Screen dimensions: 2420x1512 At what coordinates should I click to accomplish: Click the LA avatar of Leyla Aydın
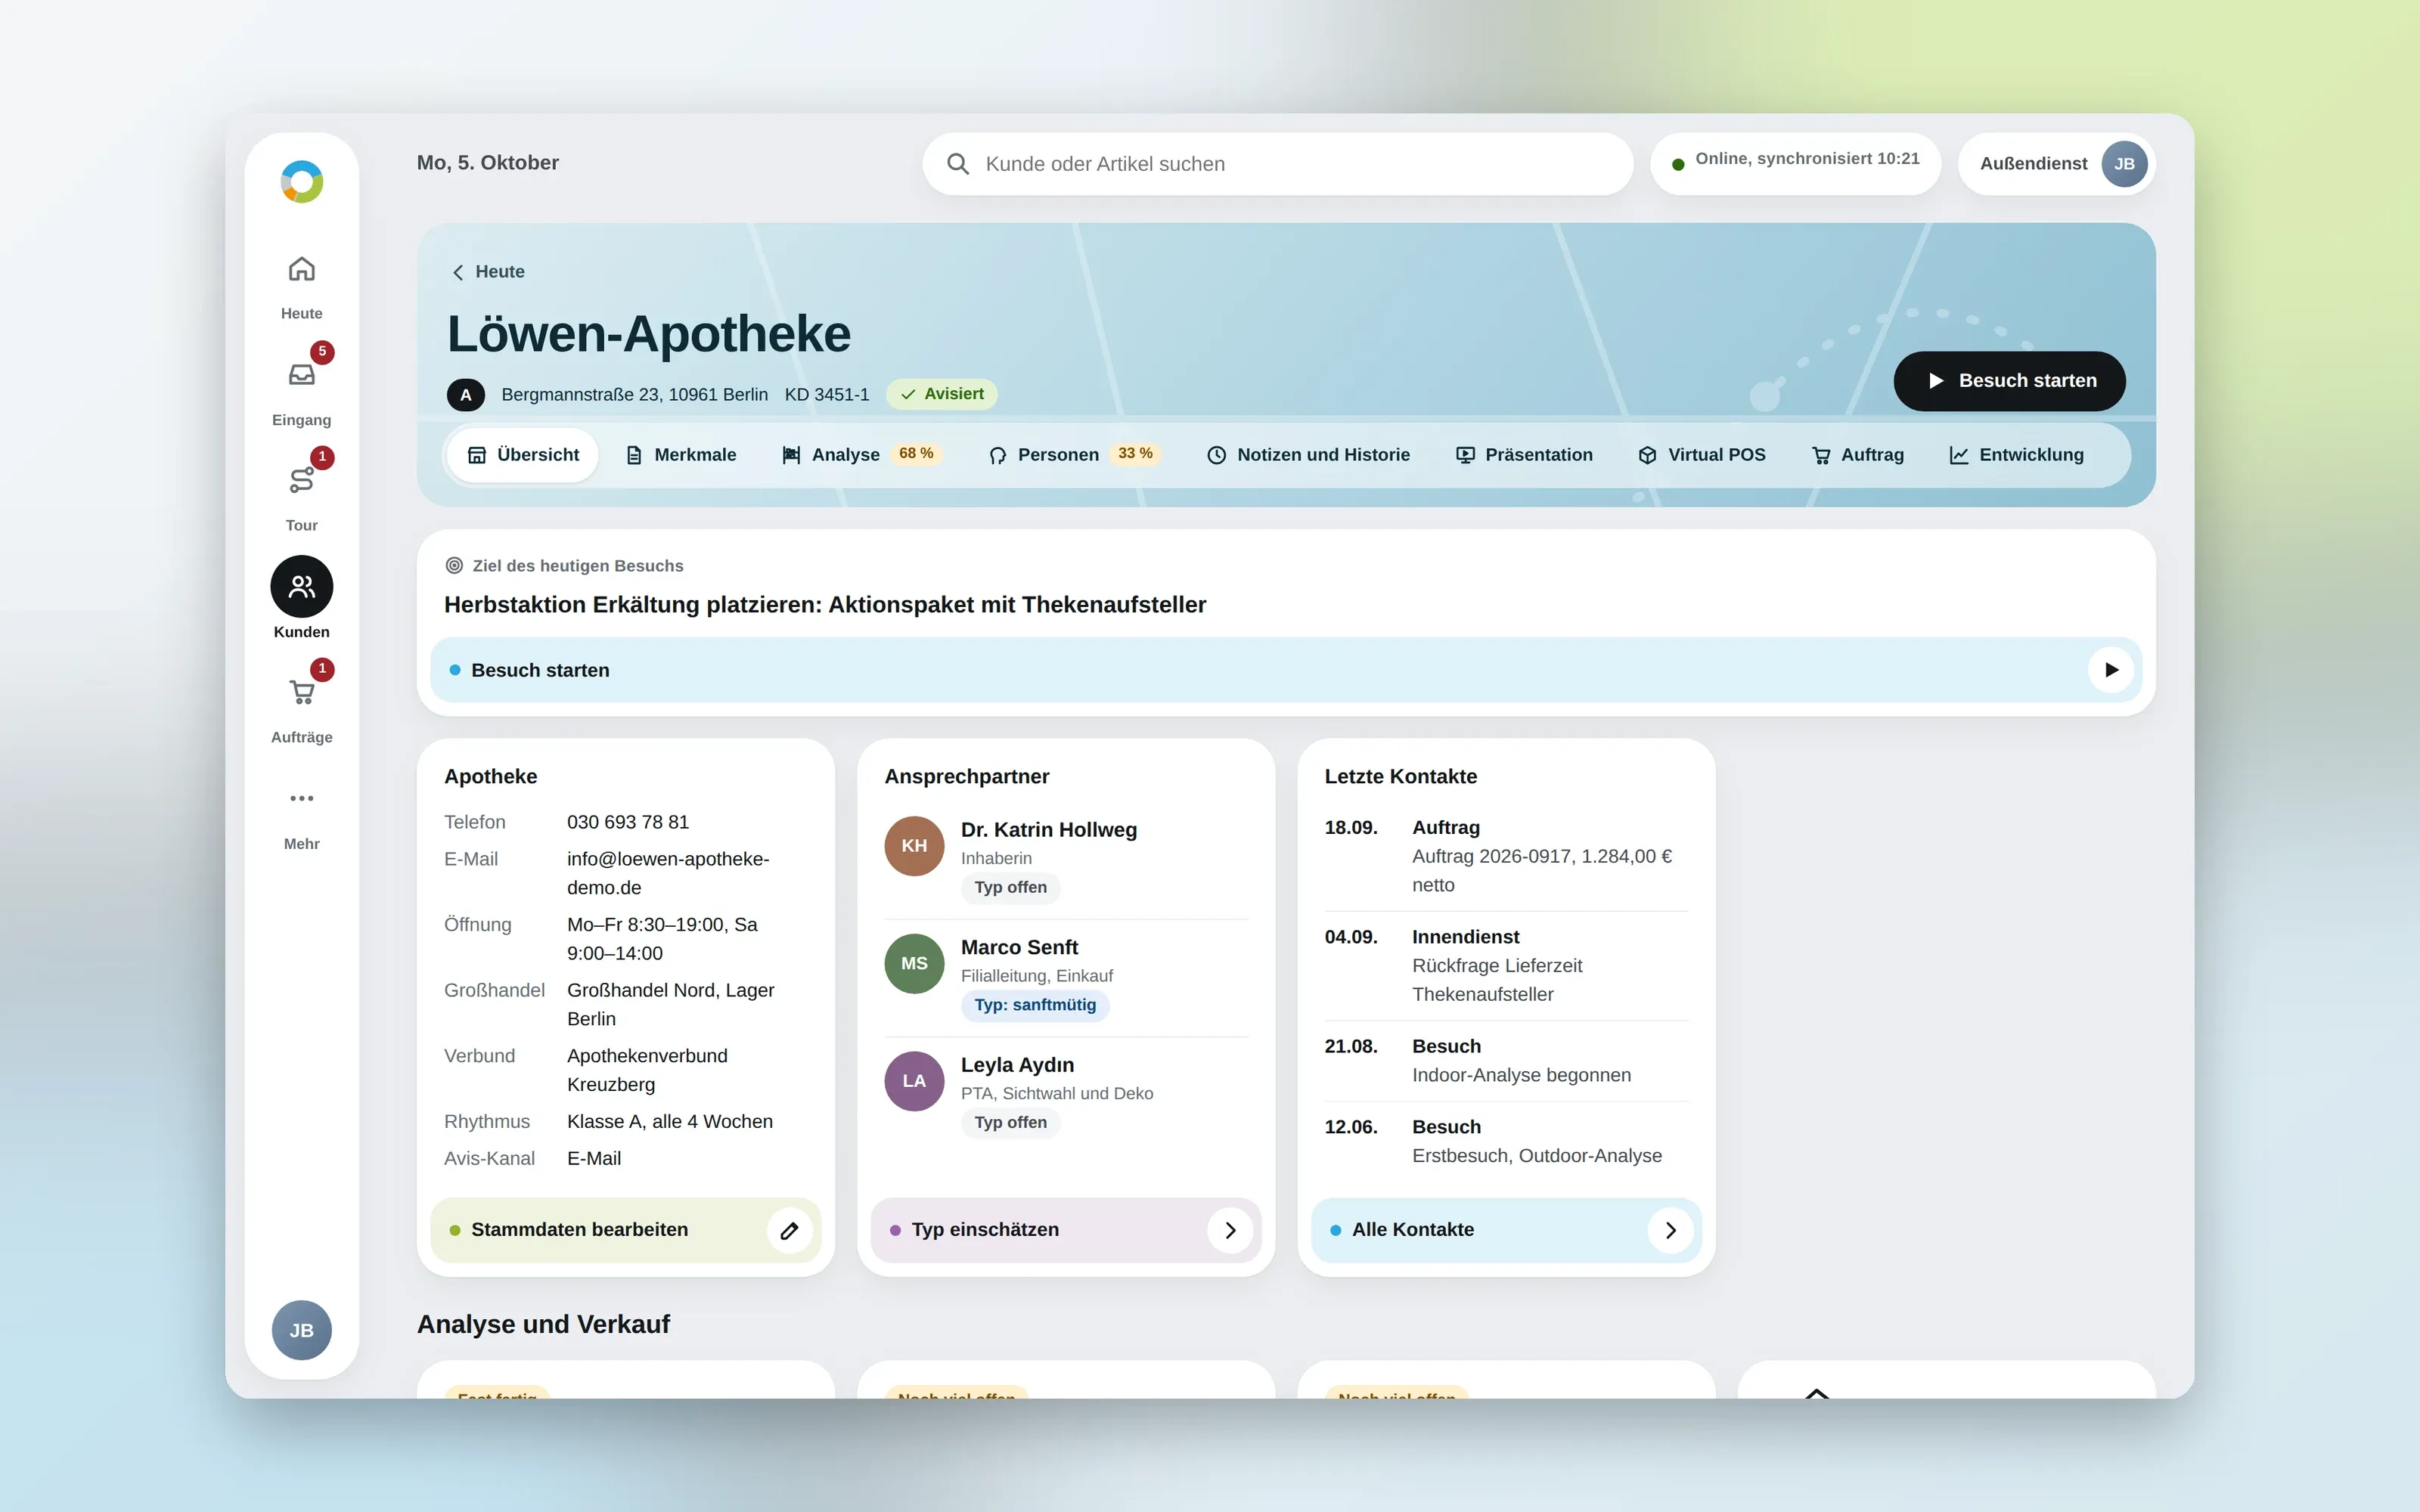point(914,1081)
